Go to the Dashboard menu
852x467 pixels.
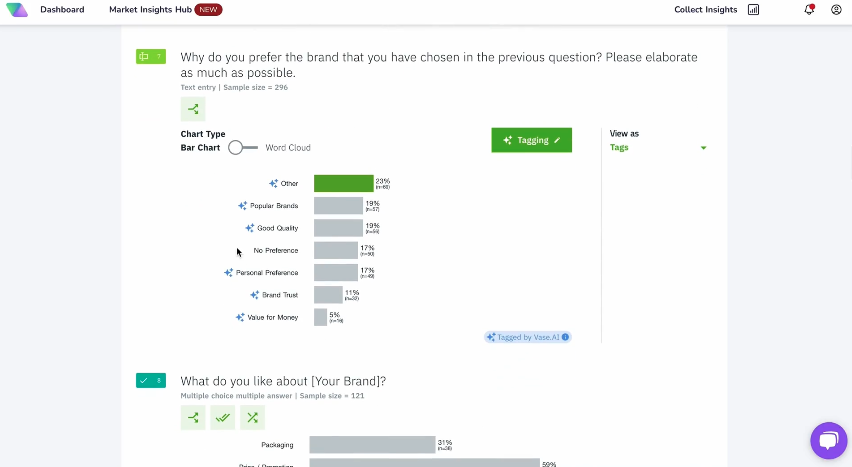[62, 10]
